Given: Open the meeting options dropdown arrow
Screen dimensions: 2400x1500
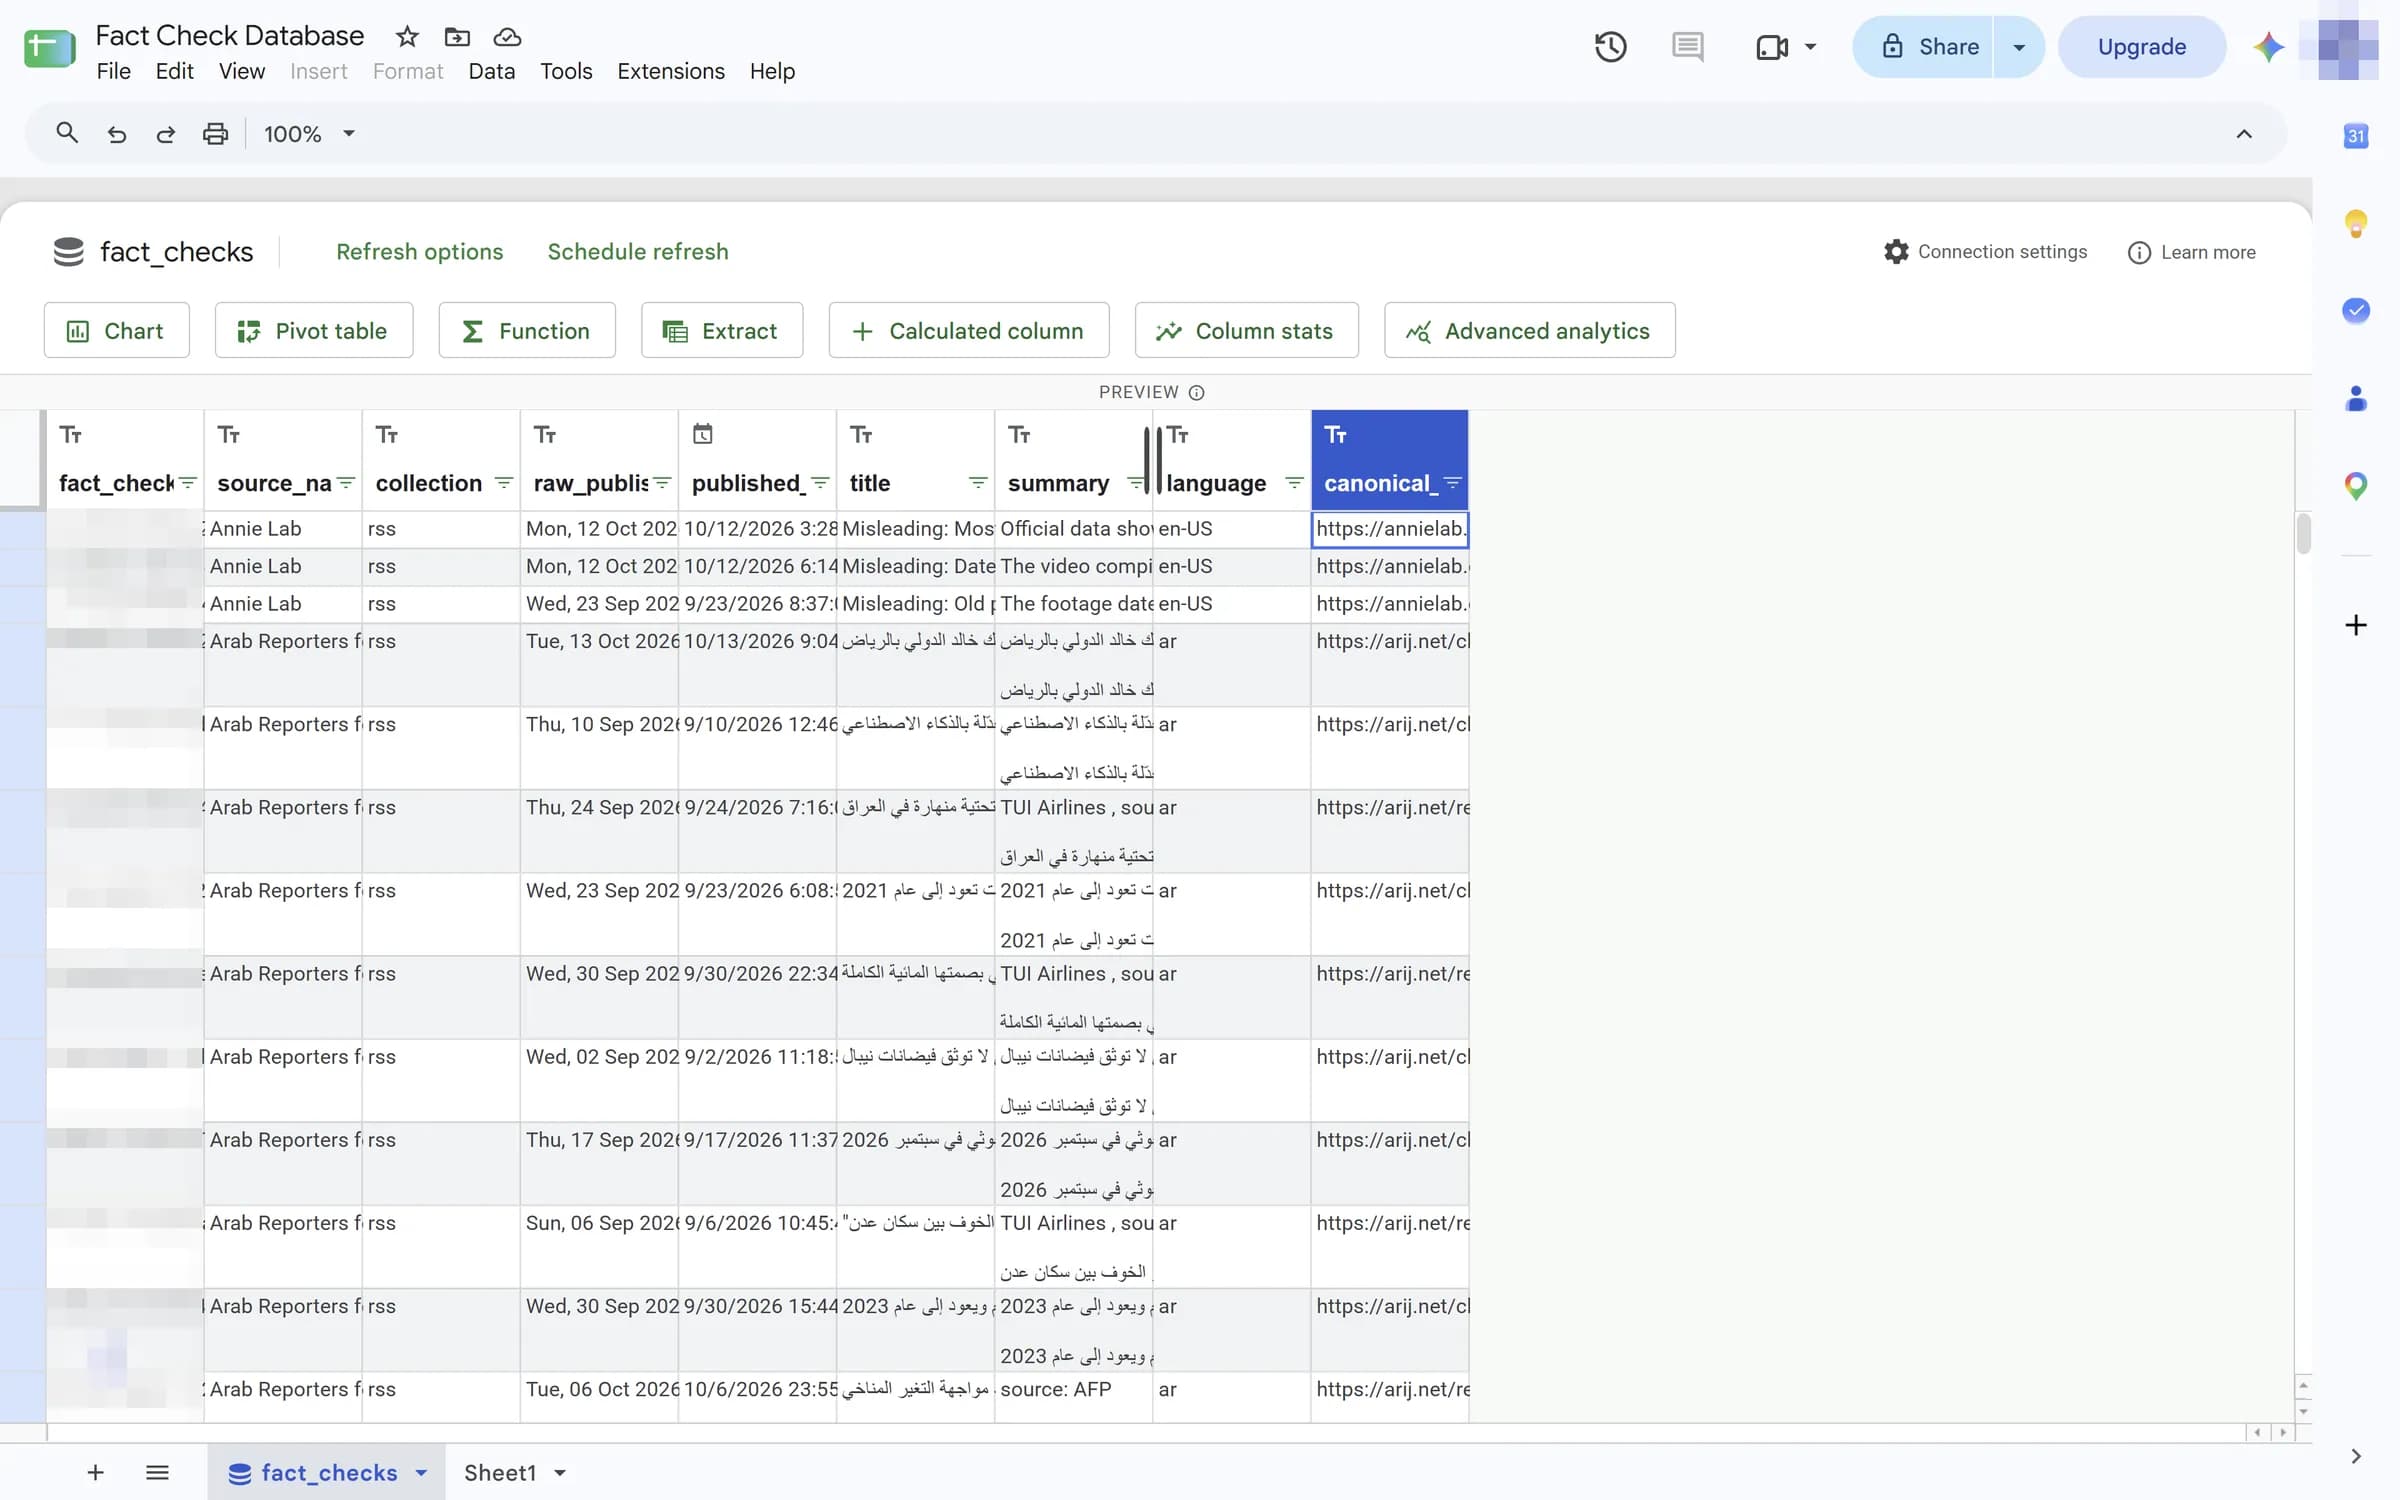Looking at the screenshot, I should (1810, 47).
